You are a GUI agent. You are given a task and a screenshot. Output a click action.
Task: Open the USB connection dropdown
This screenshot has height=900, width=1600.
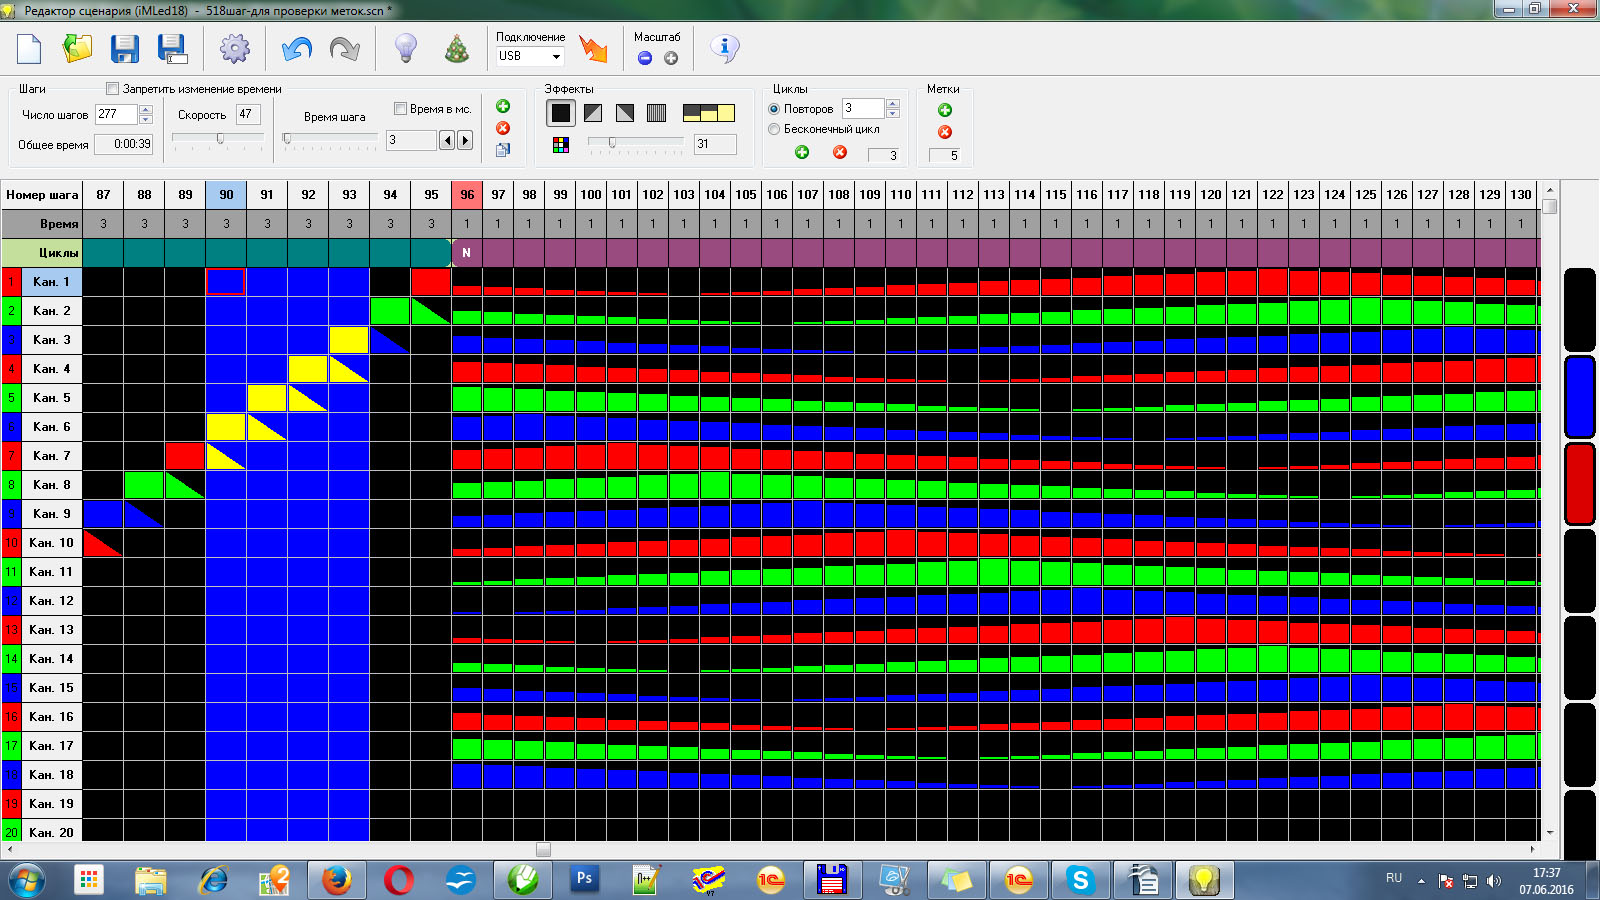556,57
